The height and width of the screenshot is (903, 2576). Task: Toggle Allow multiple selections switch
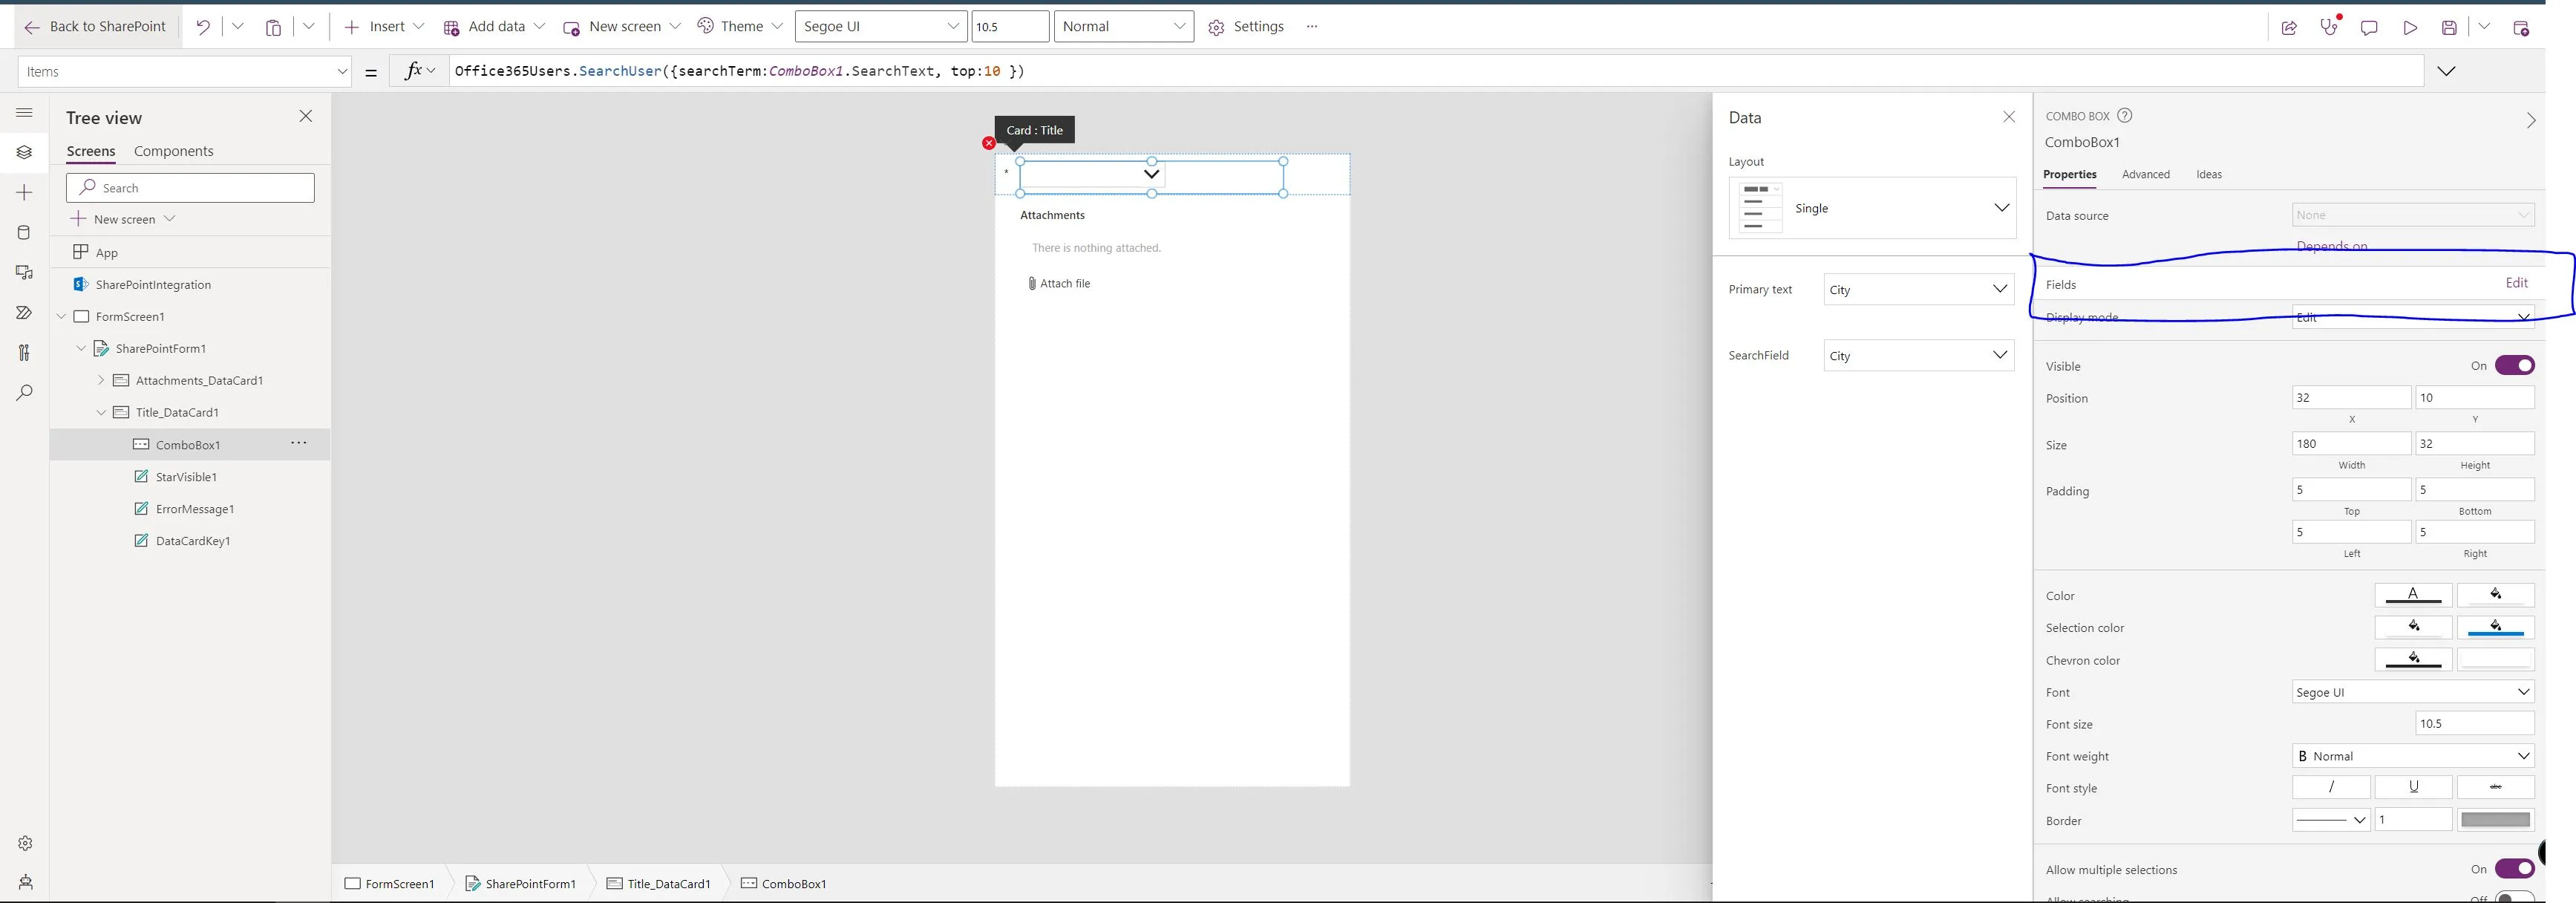(2514, 869)
